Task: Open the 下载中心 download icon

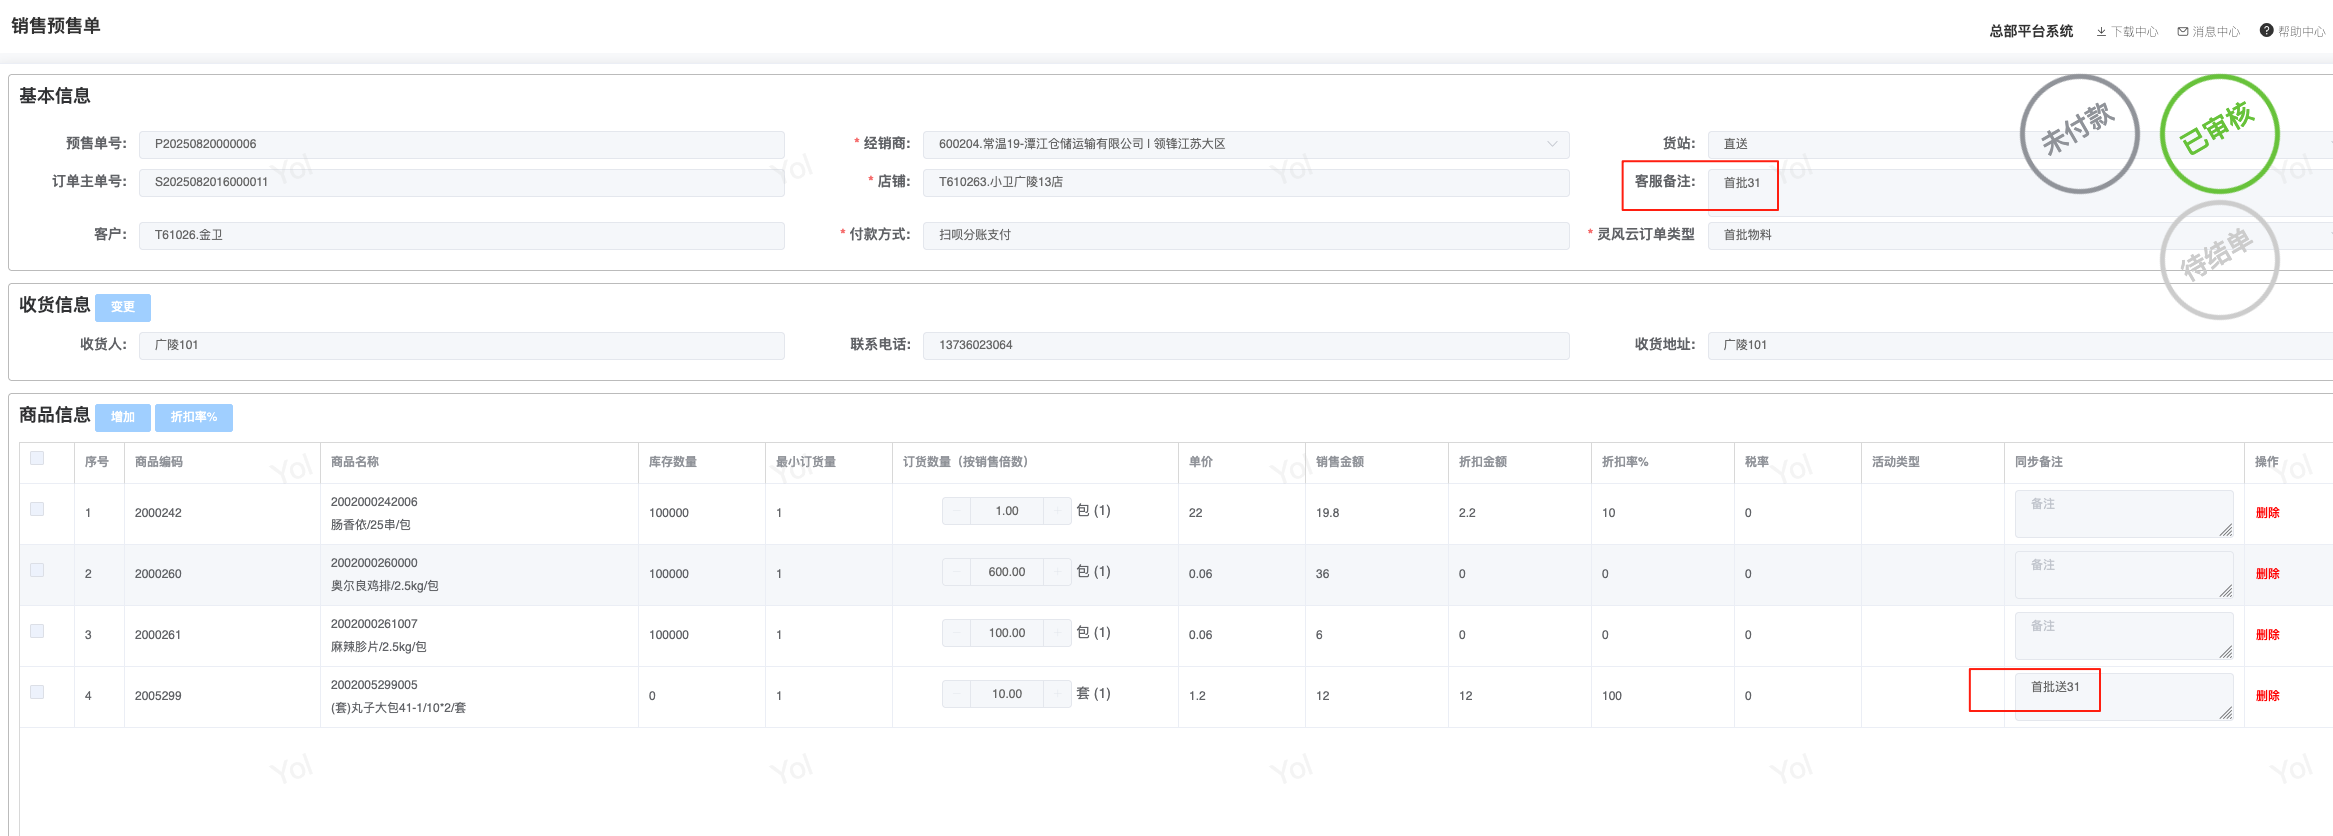Action: click(2101, 32)
